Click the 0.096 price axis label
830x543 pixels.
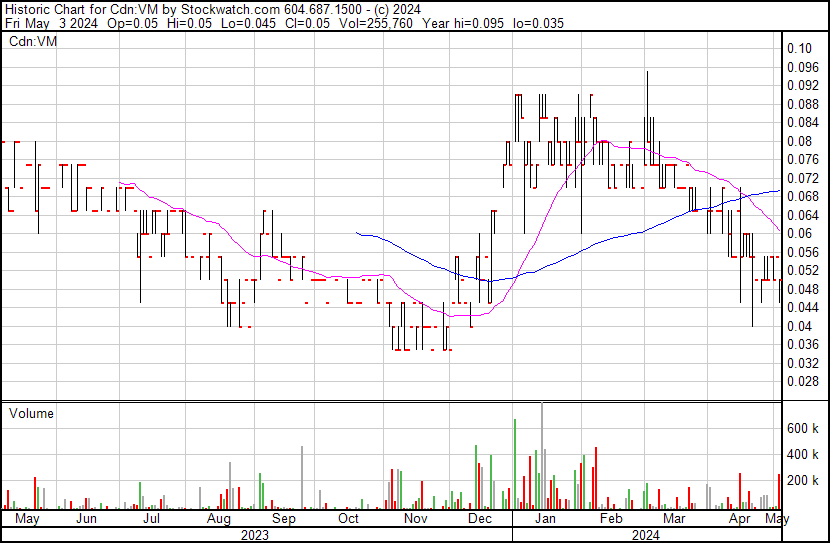coord(803,67)
